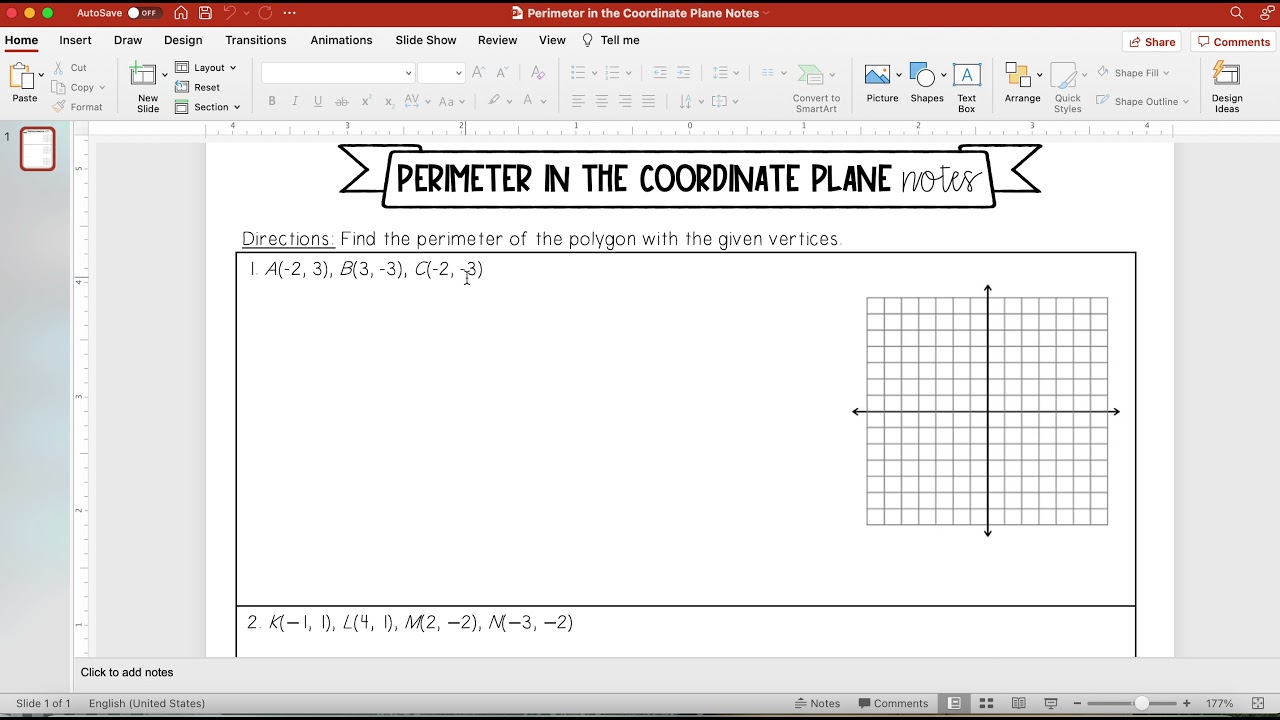Select slide 1 thumbnail
This screenshot has height=720, width=1280.
[x=38, y=149]
